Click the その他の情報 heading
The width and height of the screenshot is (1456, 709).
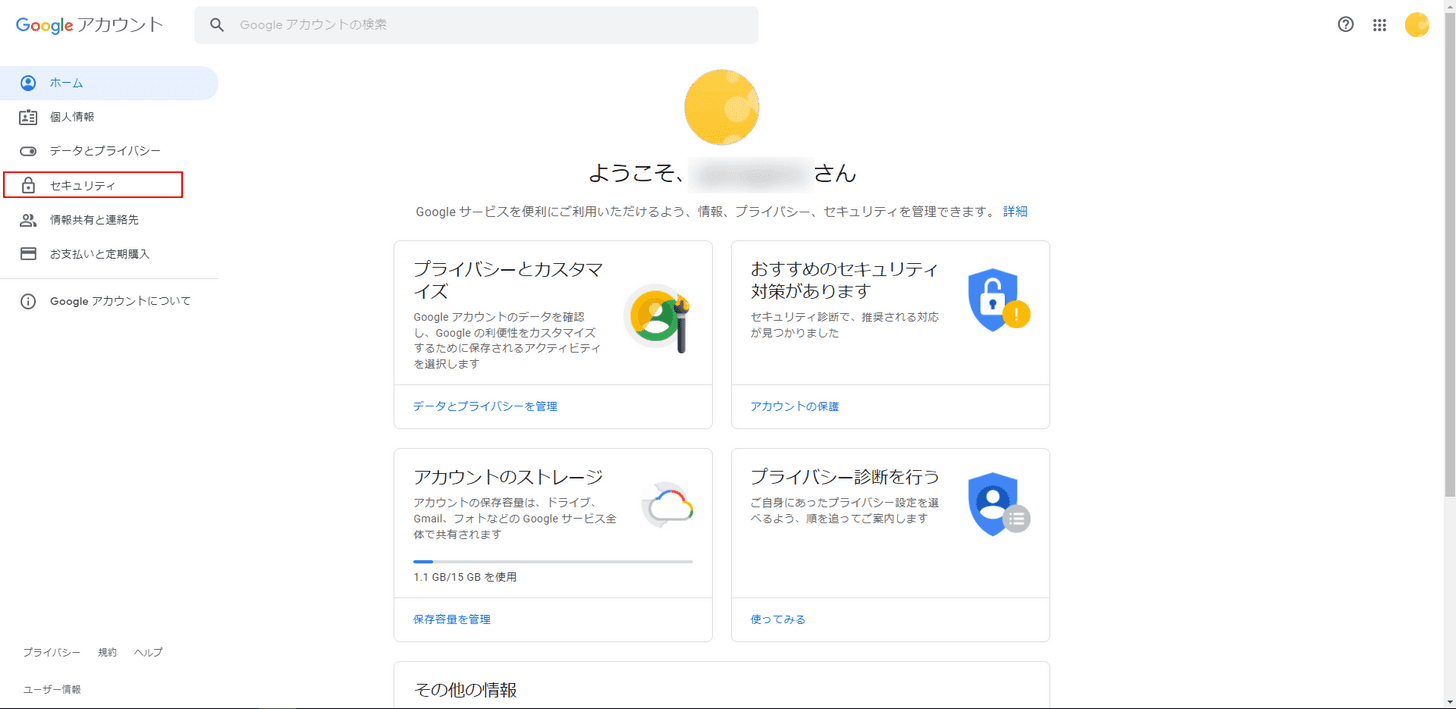(465, 690)
